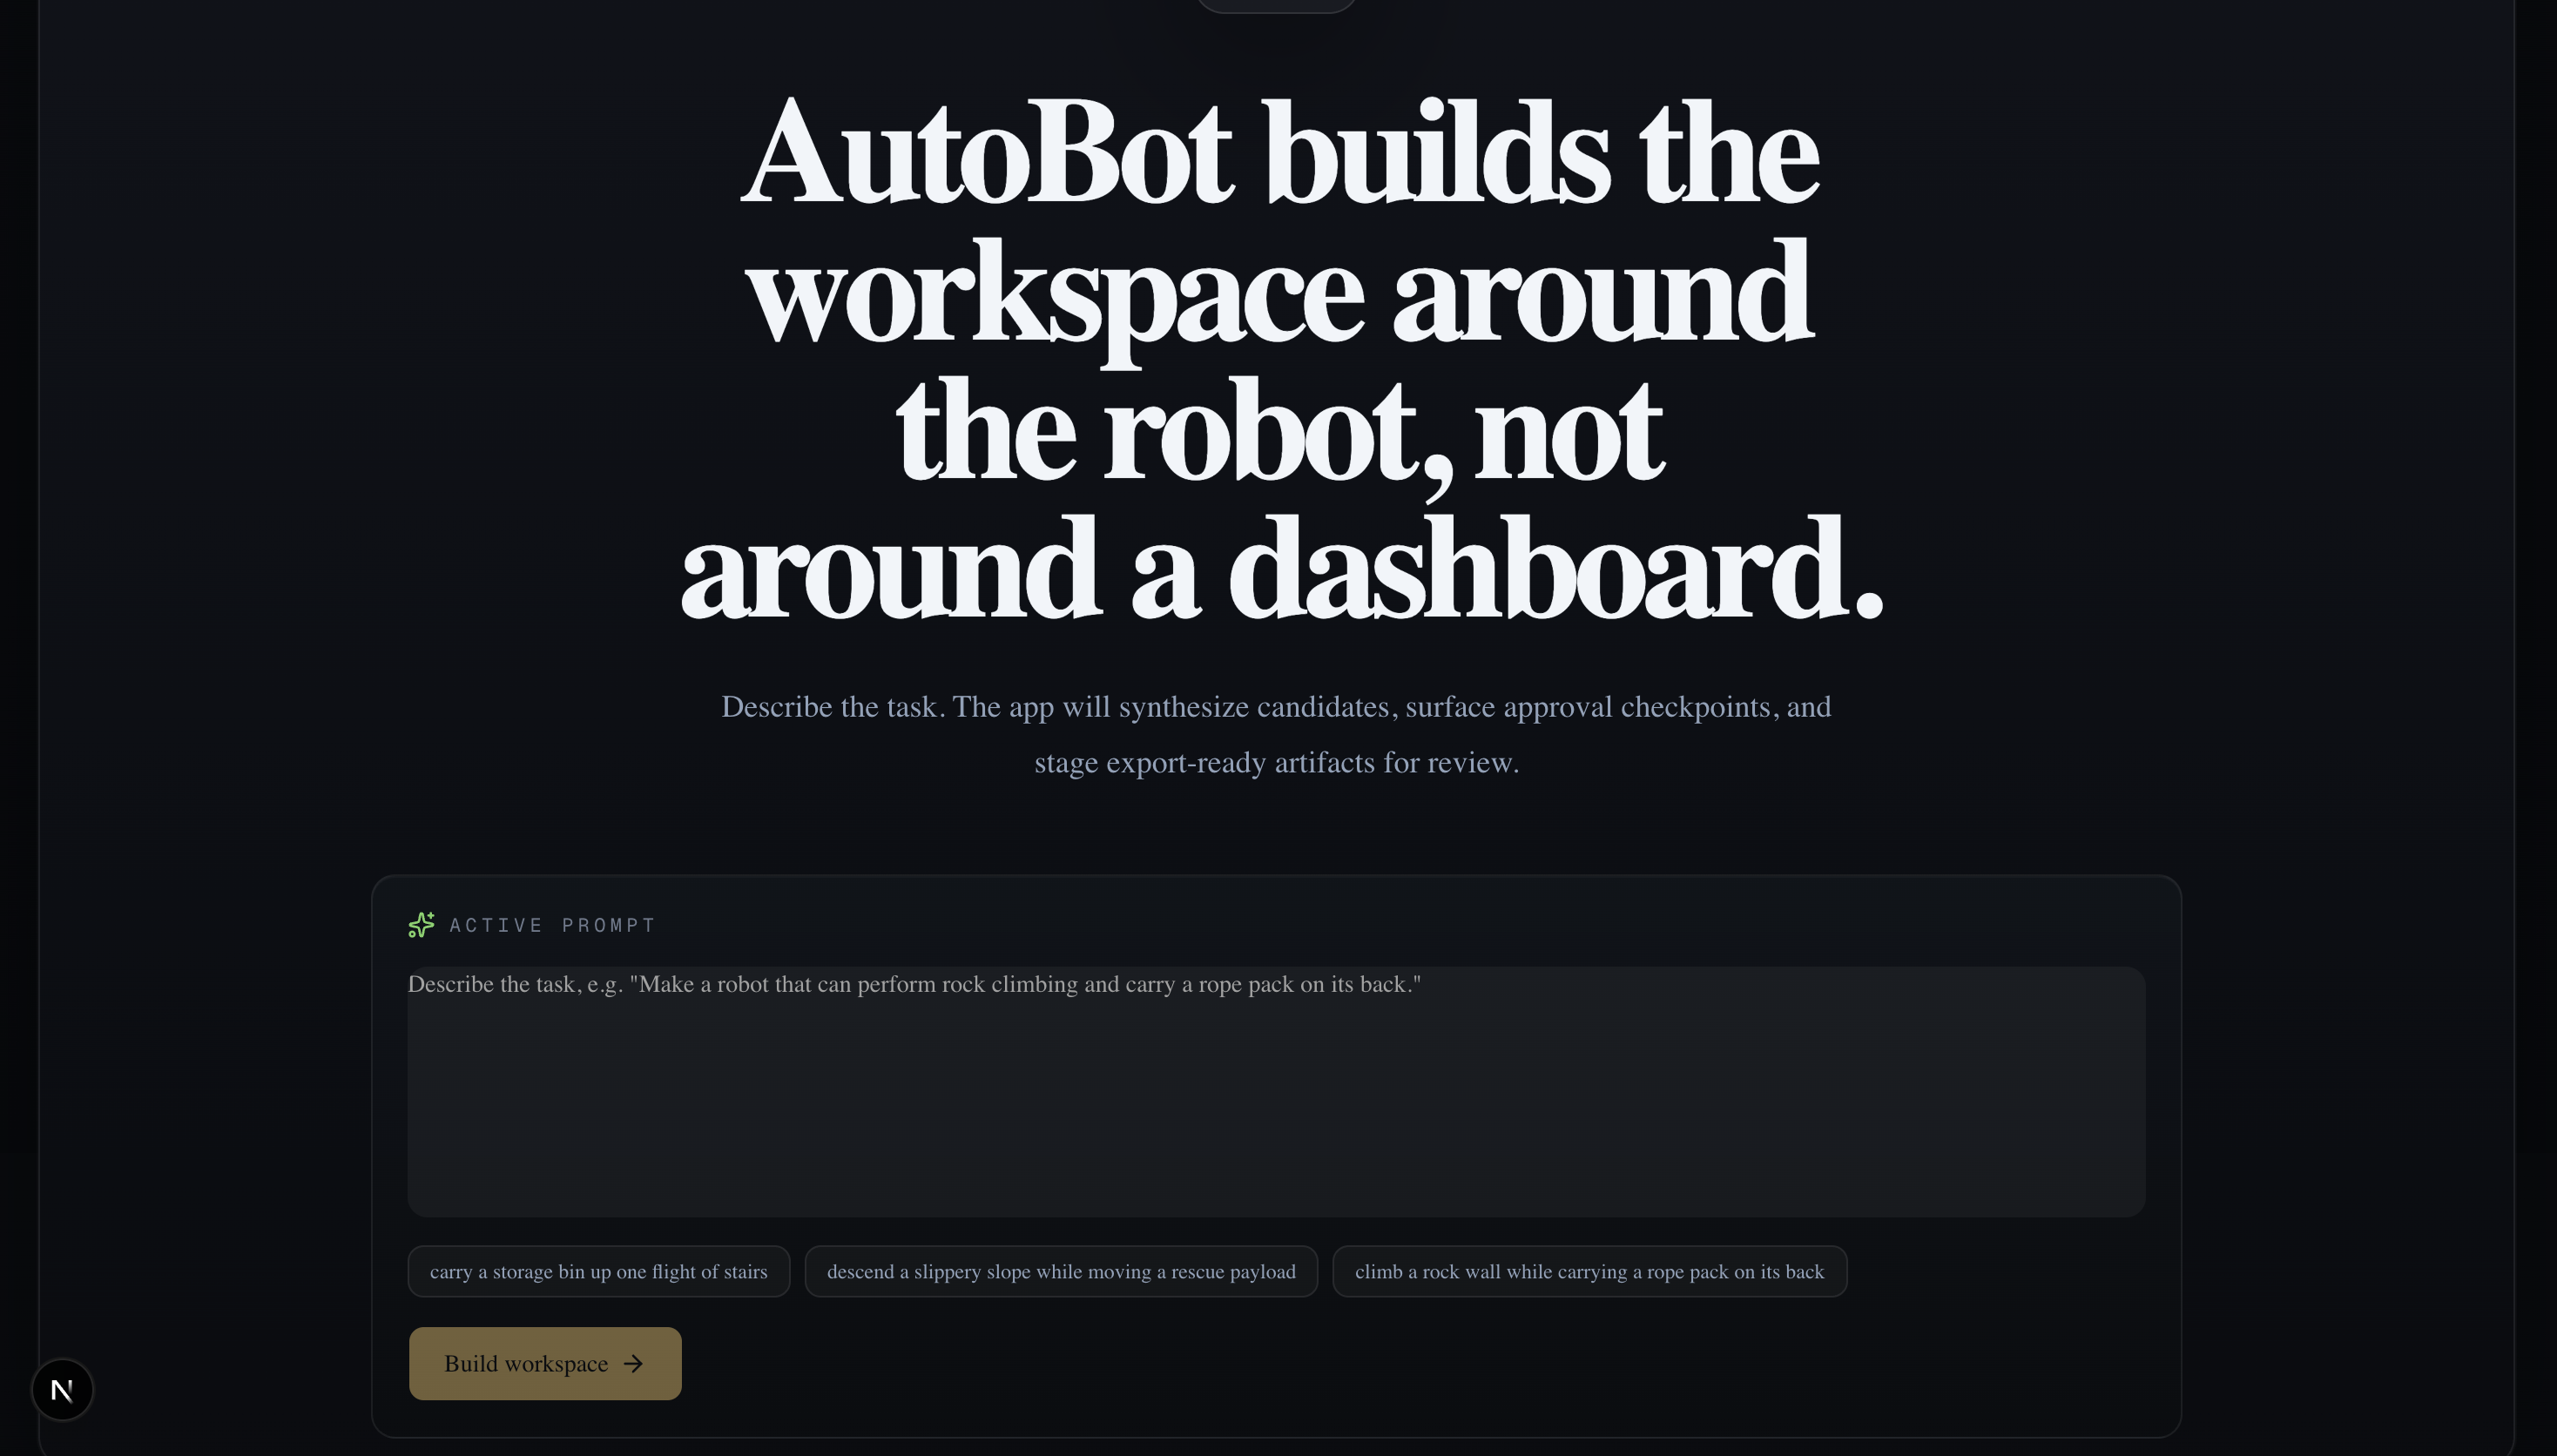Open the Next.js dev tools N badge
This screenshot has height=1456, width=2557.
(62, 1389)
